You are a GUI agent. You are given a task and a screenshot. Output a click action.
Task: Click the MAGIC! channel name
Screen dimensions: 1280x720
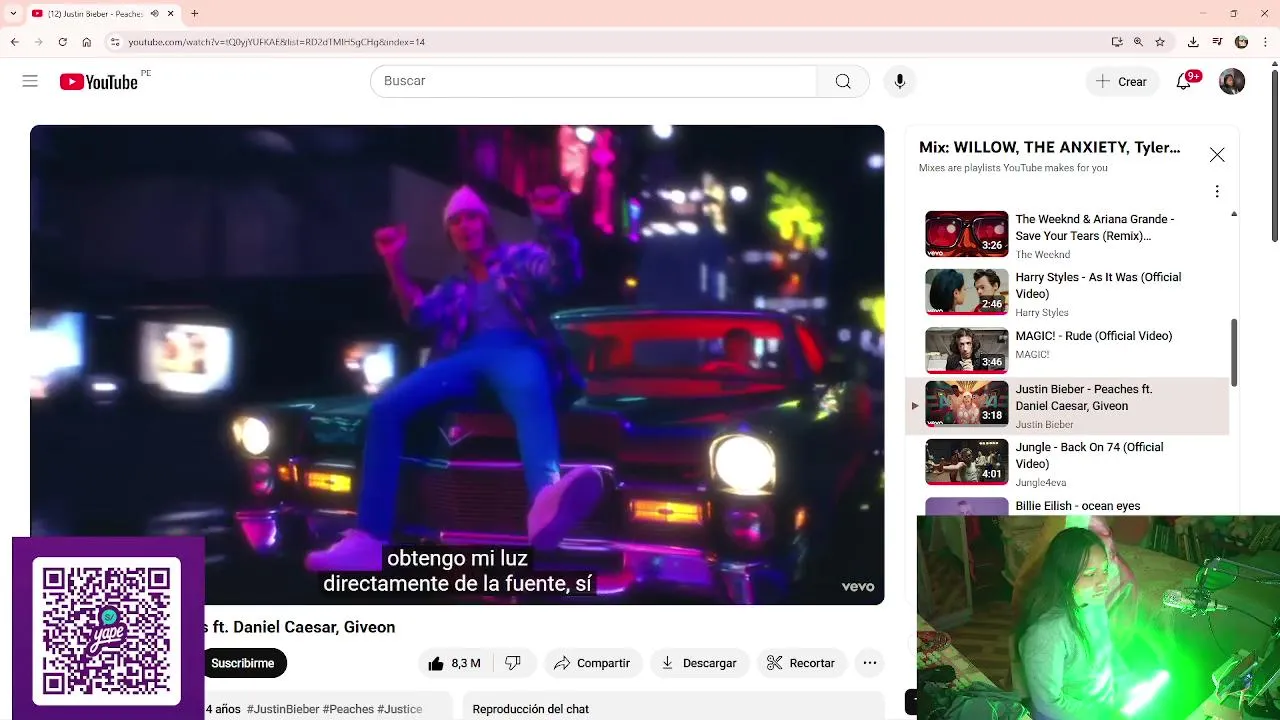tap(1032, 355)
